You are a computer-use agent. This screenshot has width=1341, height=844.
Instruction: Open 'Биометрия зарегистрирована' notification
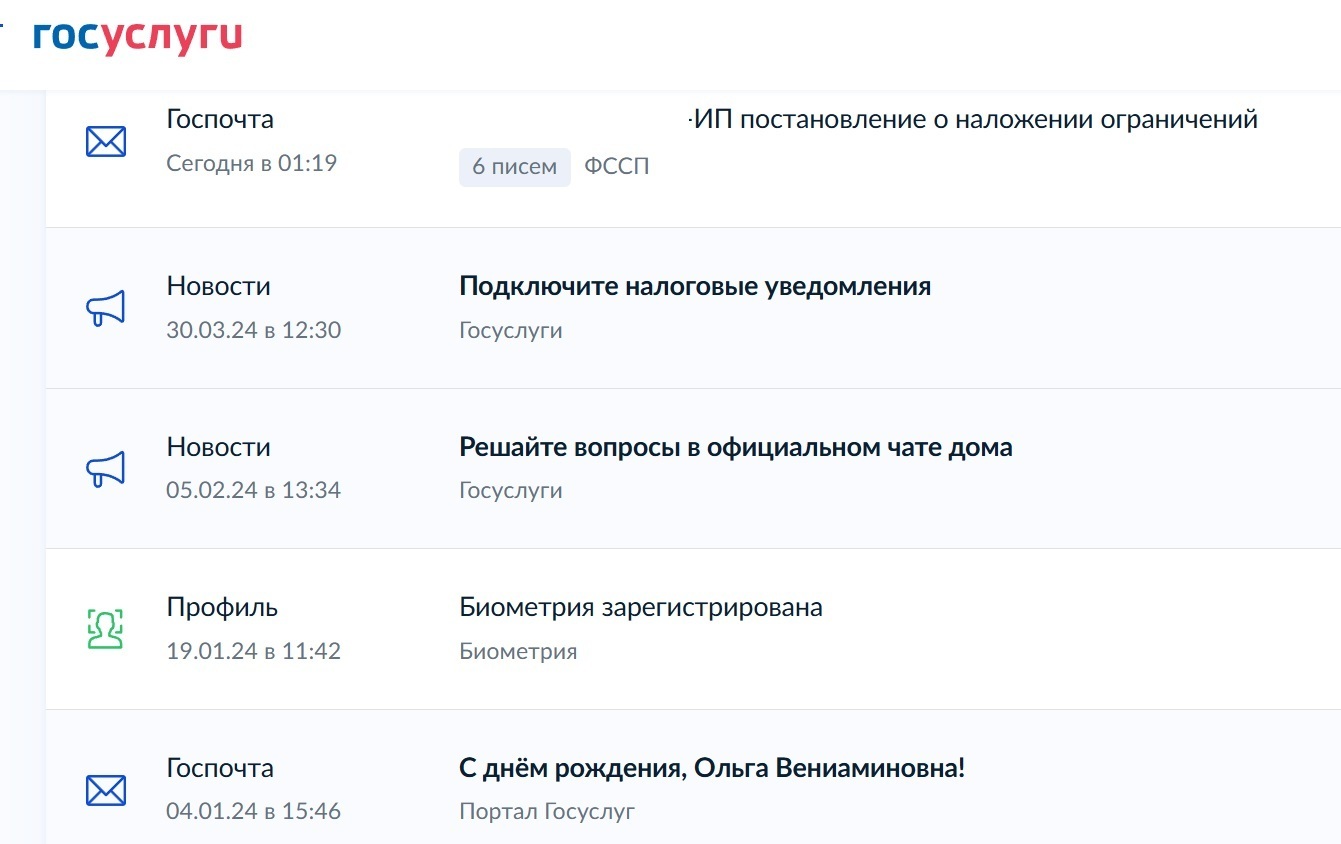tap(641, 607)
